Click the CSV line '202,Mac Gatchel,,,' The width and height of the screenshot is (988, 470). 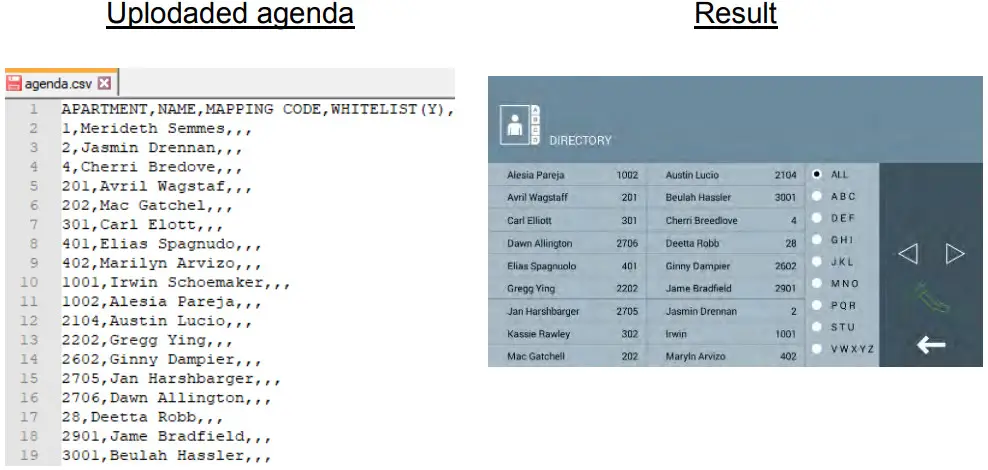pyautogui.click(x=147, y=205)
